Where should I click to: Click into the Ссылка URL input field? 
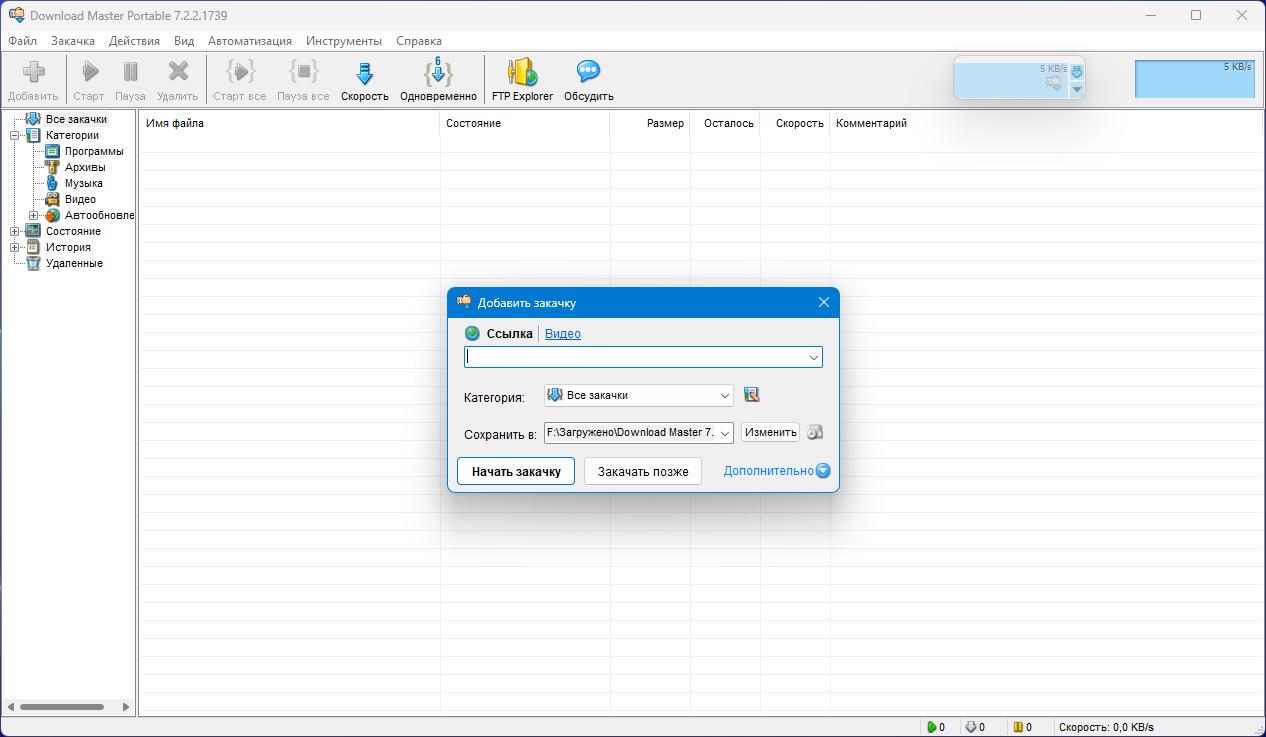coord(635,357)
